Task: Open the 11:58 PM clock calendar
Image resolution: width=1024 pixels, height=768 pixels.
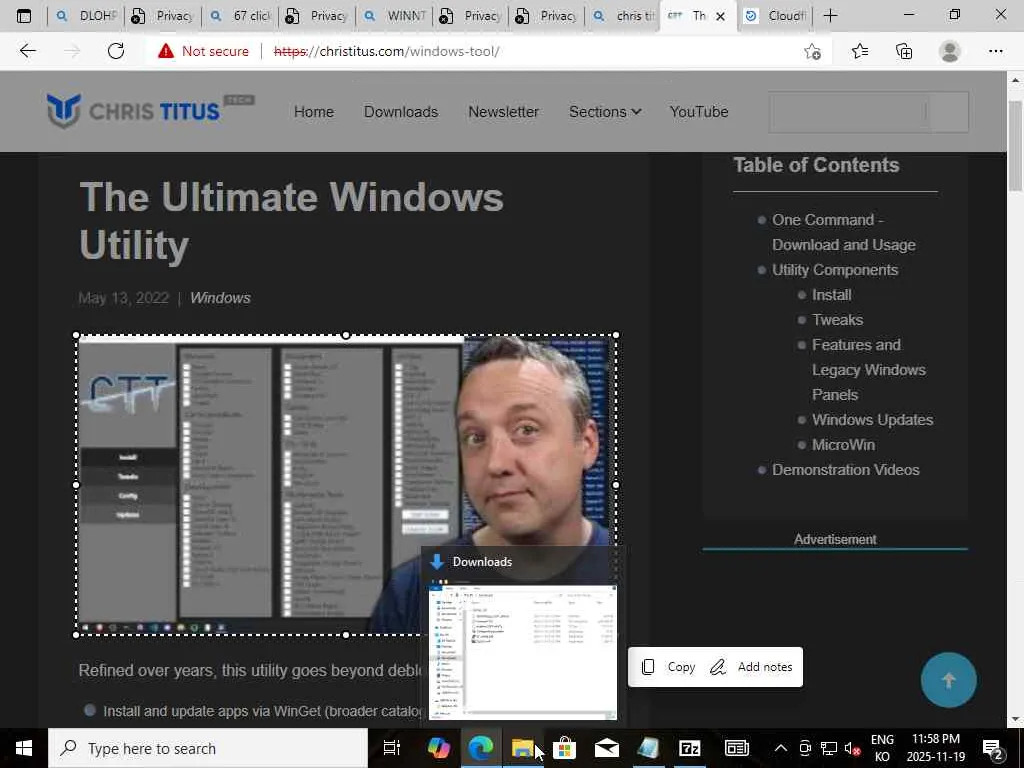Action: point(936,748)
